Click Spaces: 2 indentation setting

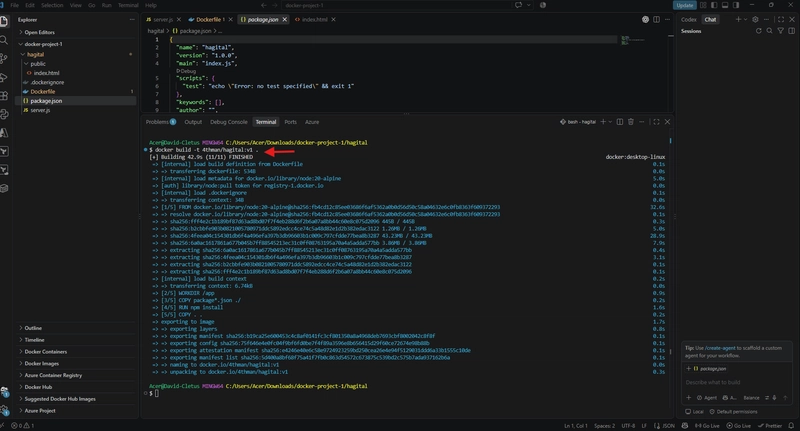pyautogui.click(x=604, y=425)
